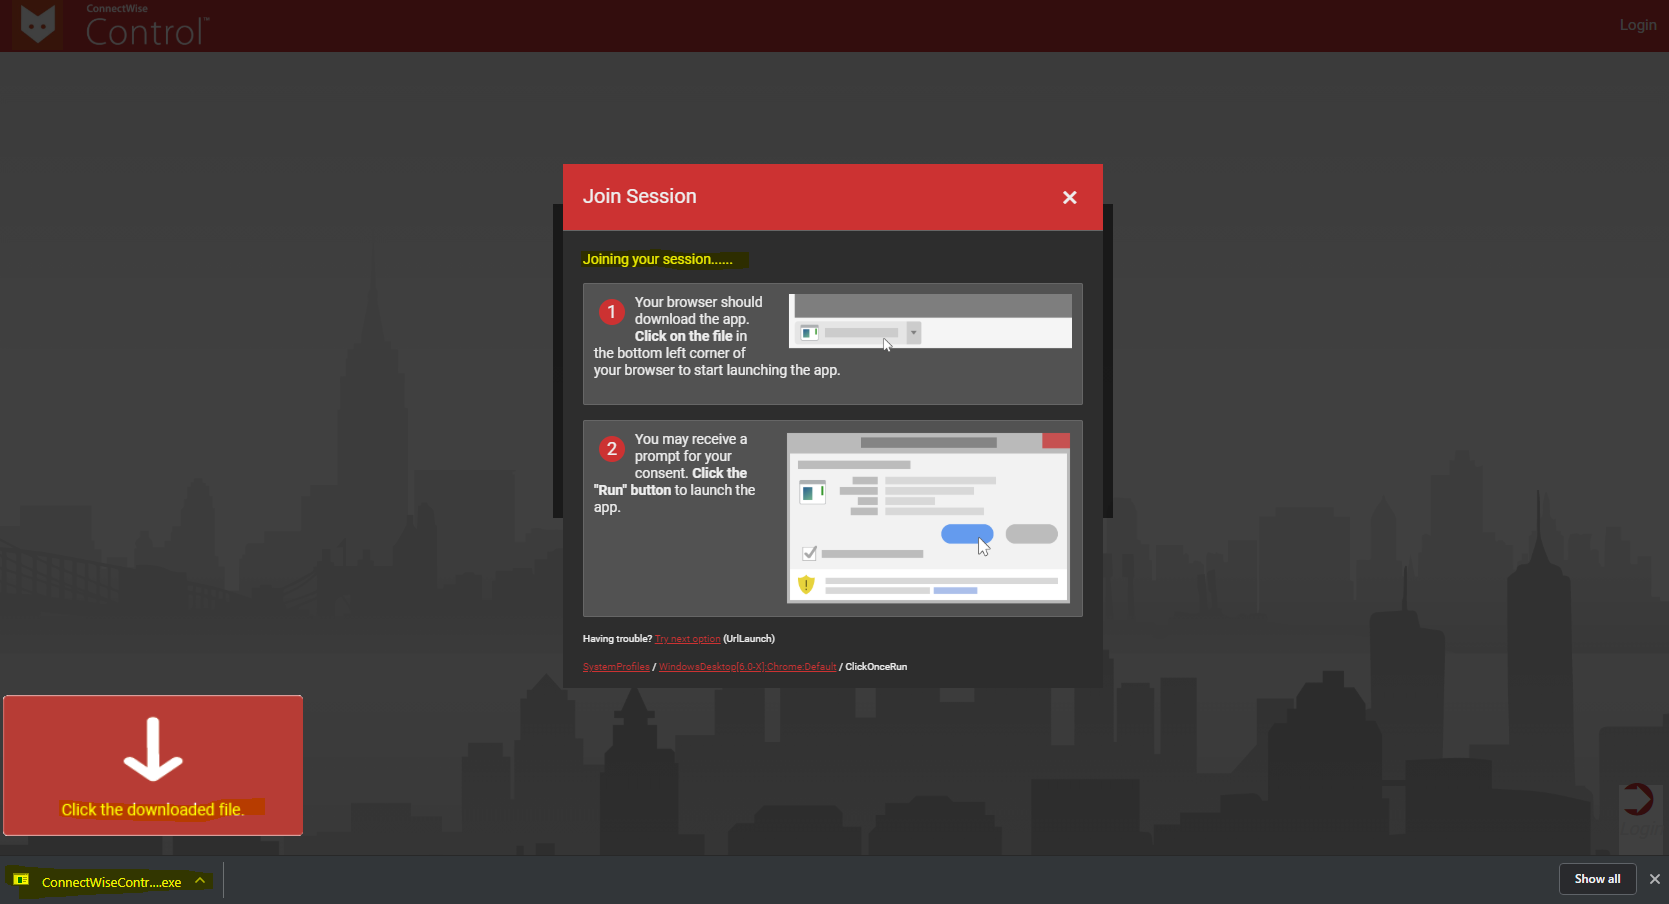The width and height of the screenshot is (1669, 904).
Task: Click the Try next option link
Action: (687, 639)
